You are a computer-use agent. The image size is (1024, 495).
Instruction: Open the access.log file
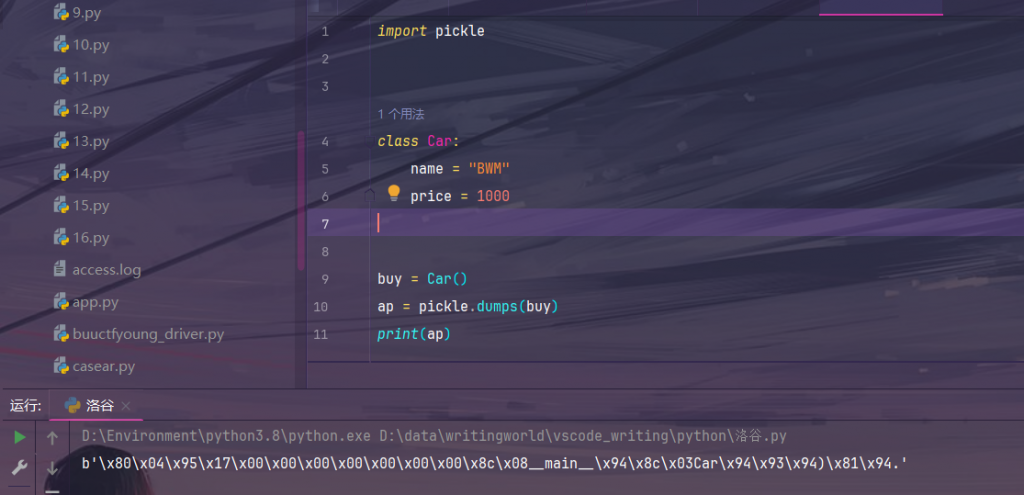pos(97,270)
